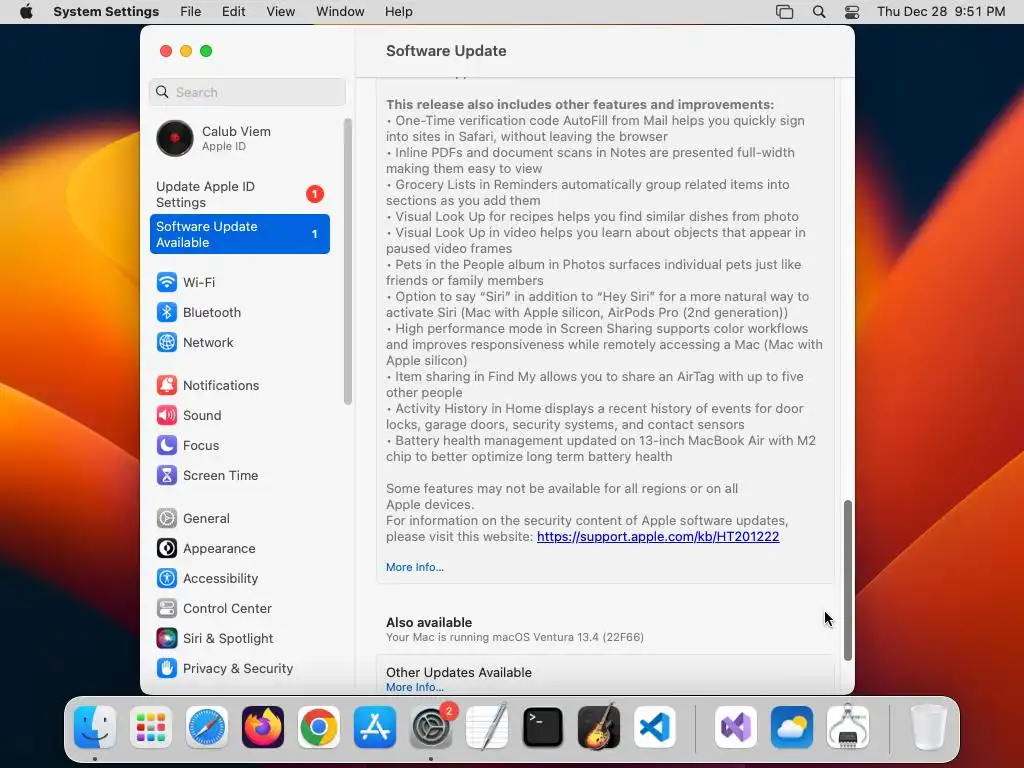Open the Focus moon icon

[x=167, y=445]
